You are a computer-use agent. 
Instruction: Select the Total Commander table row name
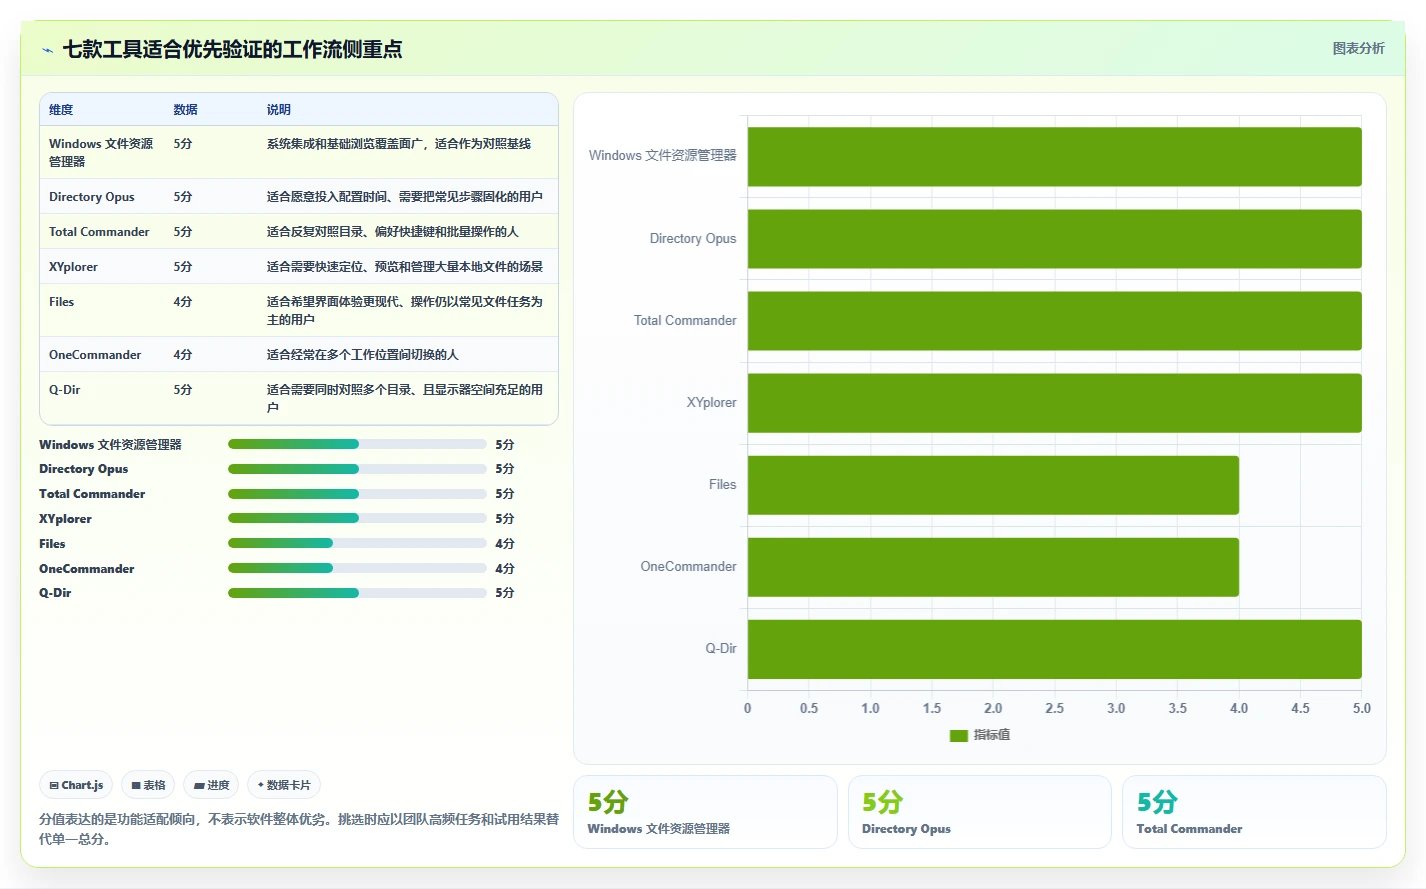(x=99, y=232)
